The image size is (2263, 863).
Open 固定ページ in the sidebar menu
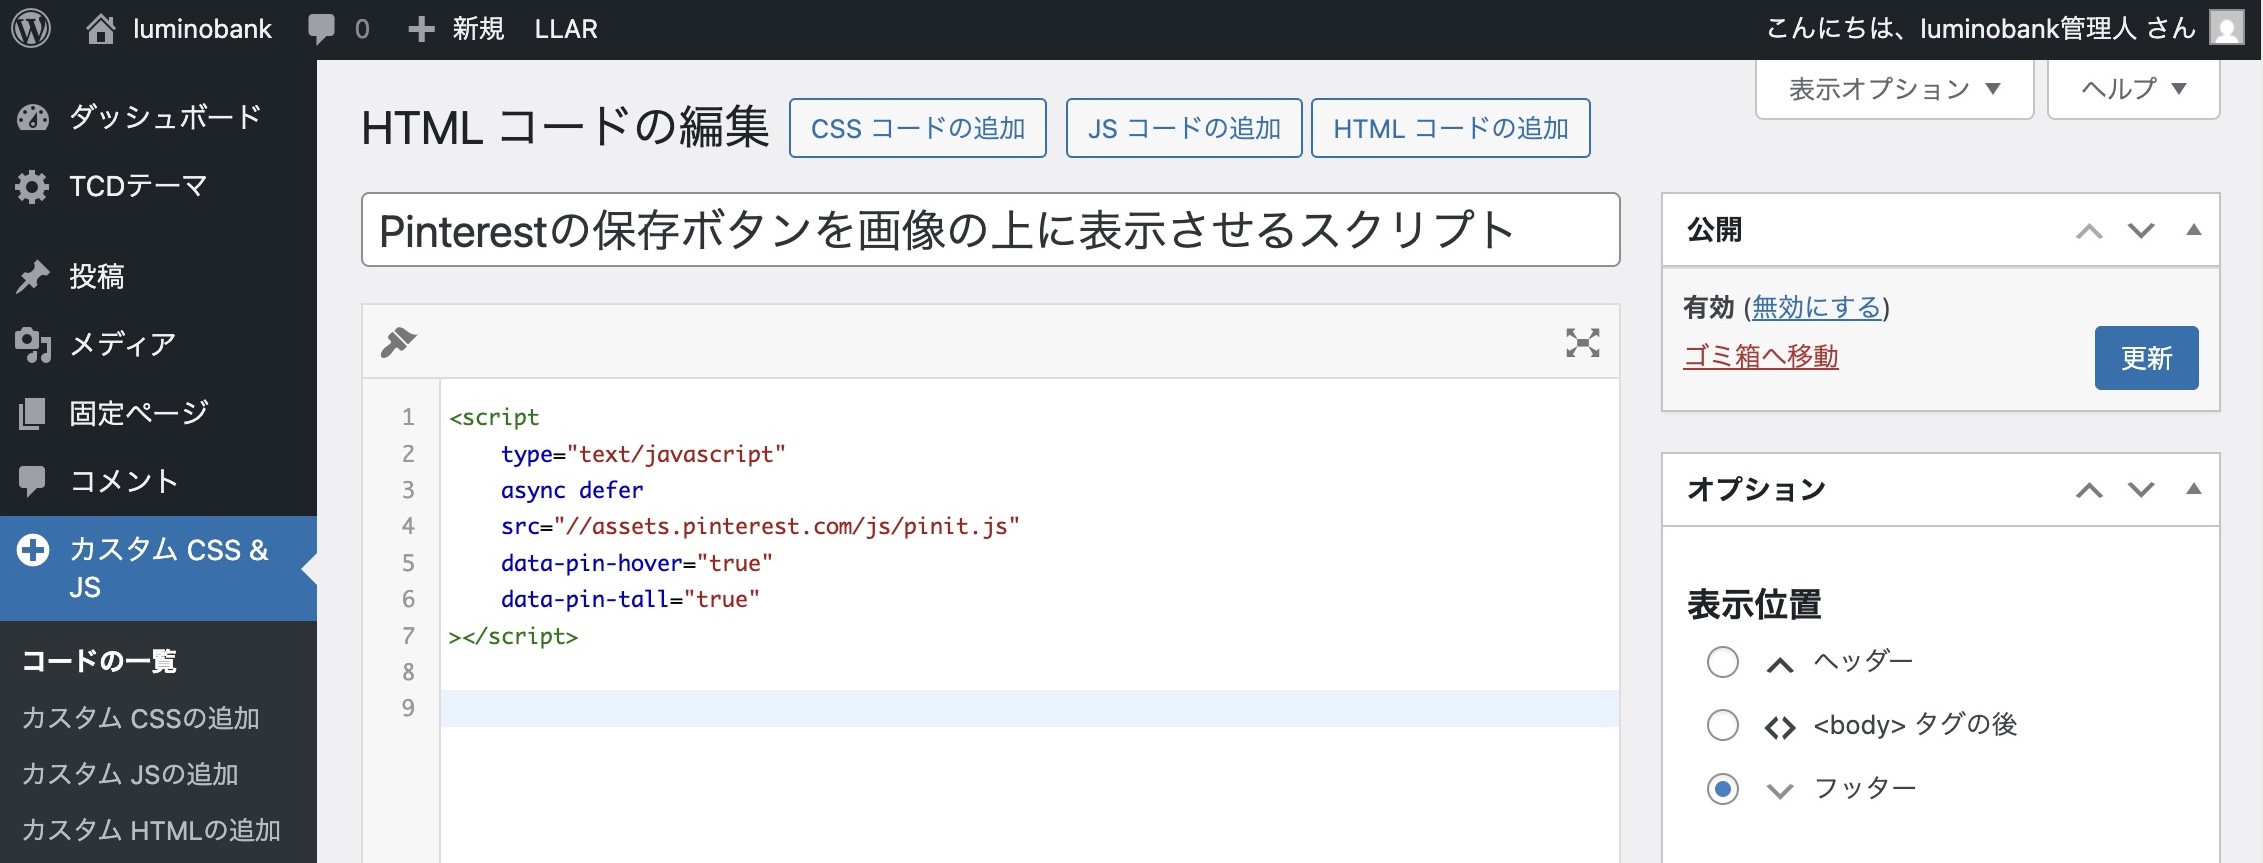(x=138, y=413)
